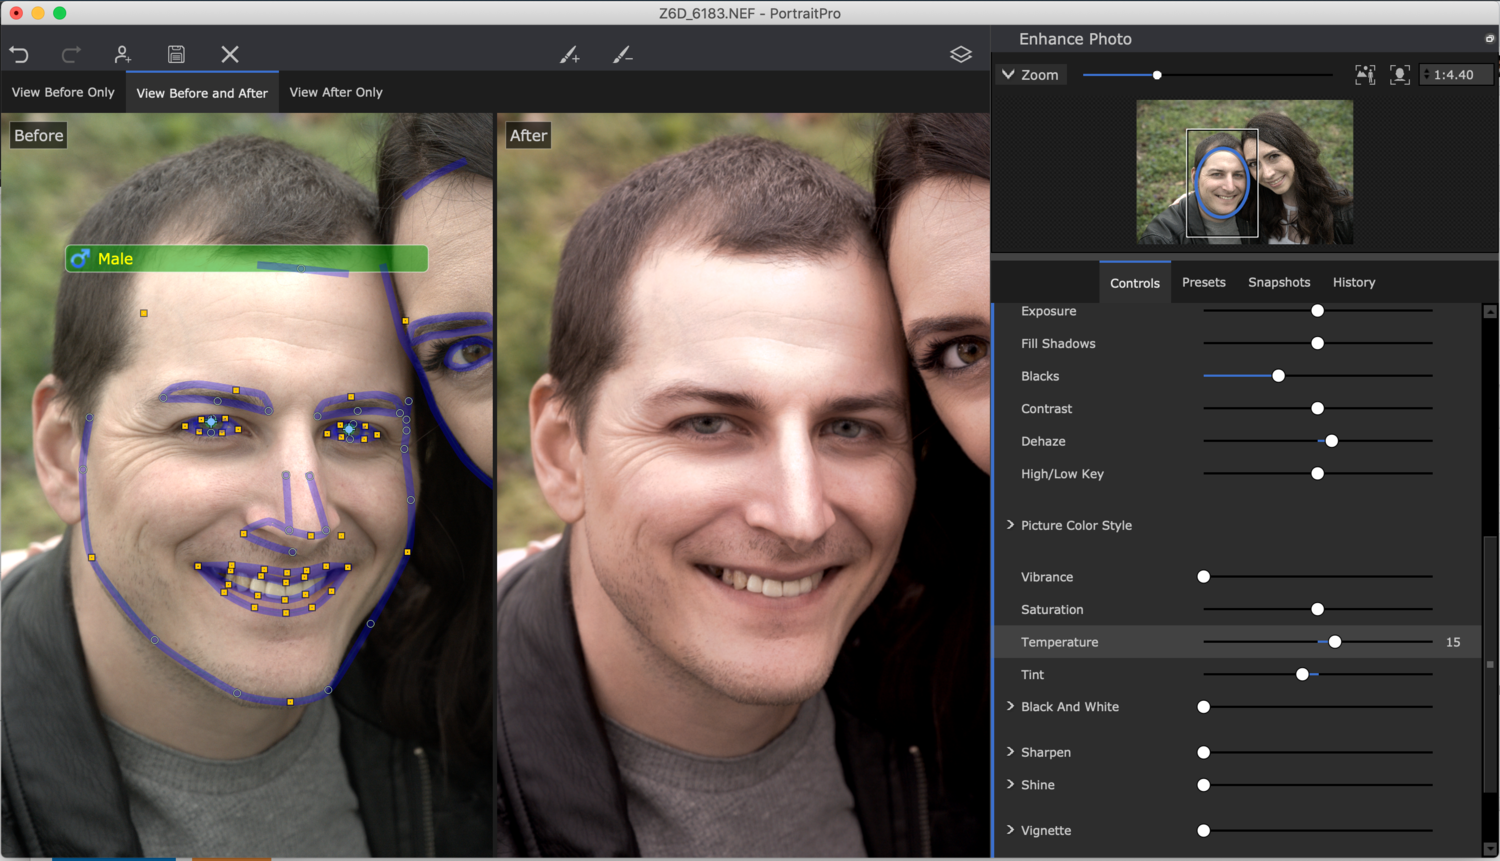Image resolution: width=1500 pixels, height=861 pixels.
Task: Click the X close-image toolbar icon
Action: pos(230,55)
